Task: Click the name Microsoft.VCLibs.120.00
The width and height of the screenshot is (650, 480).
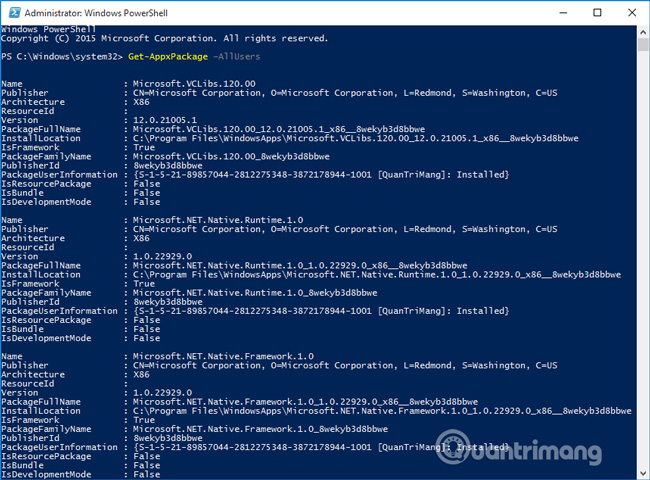Action: tap(194, 84)
